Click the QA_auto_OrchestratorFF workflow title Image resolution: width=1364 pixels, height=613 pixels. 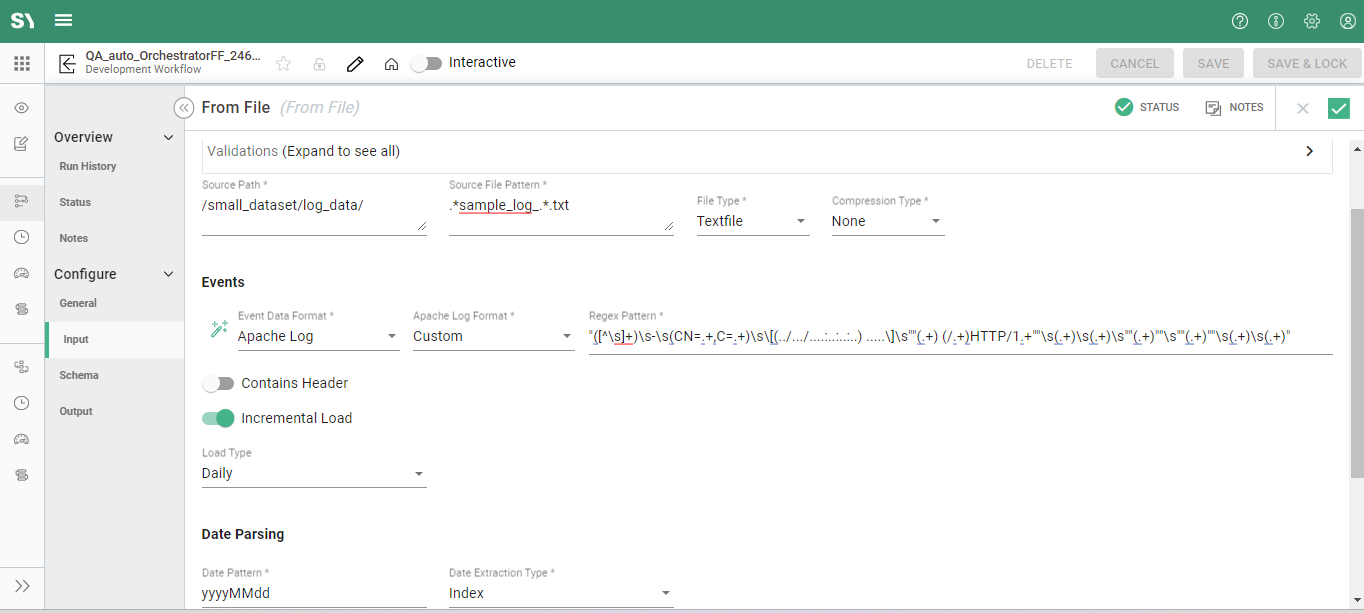tap(173, 56)
